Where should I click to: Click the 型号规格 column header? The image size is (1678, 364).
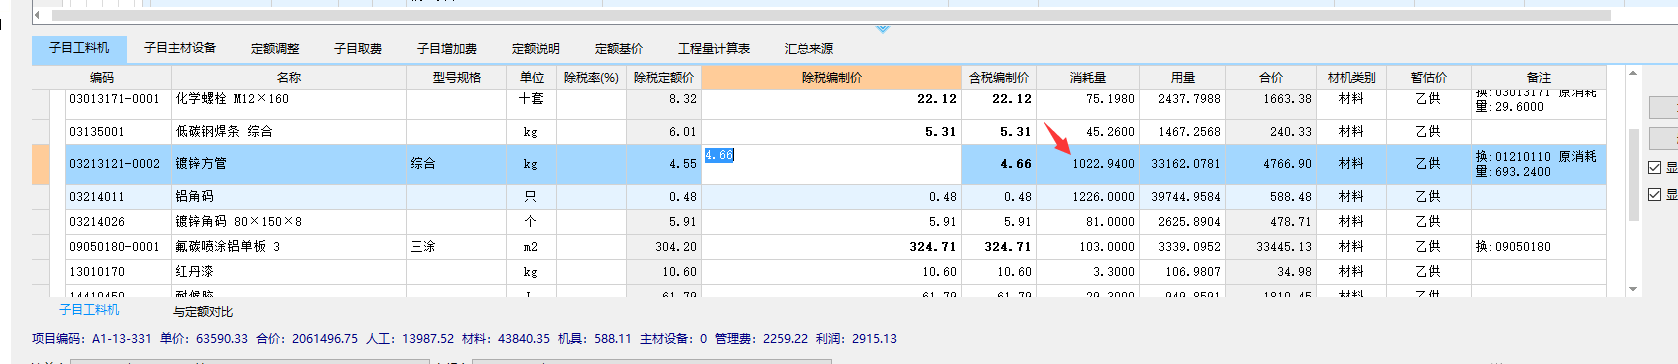pyautogui.click(x=457, y=77)
